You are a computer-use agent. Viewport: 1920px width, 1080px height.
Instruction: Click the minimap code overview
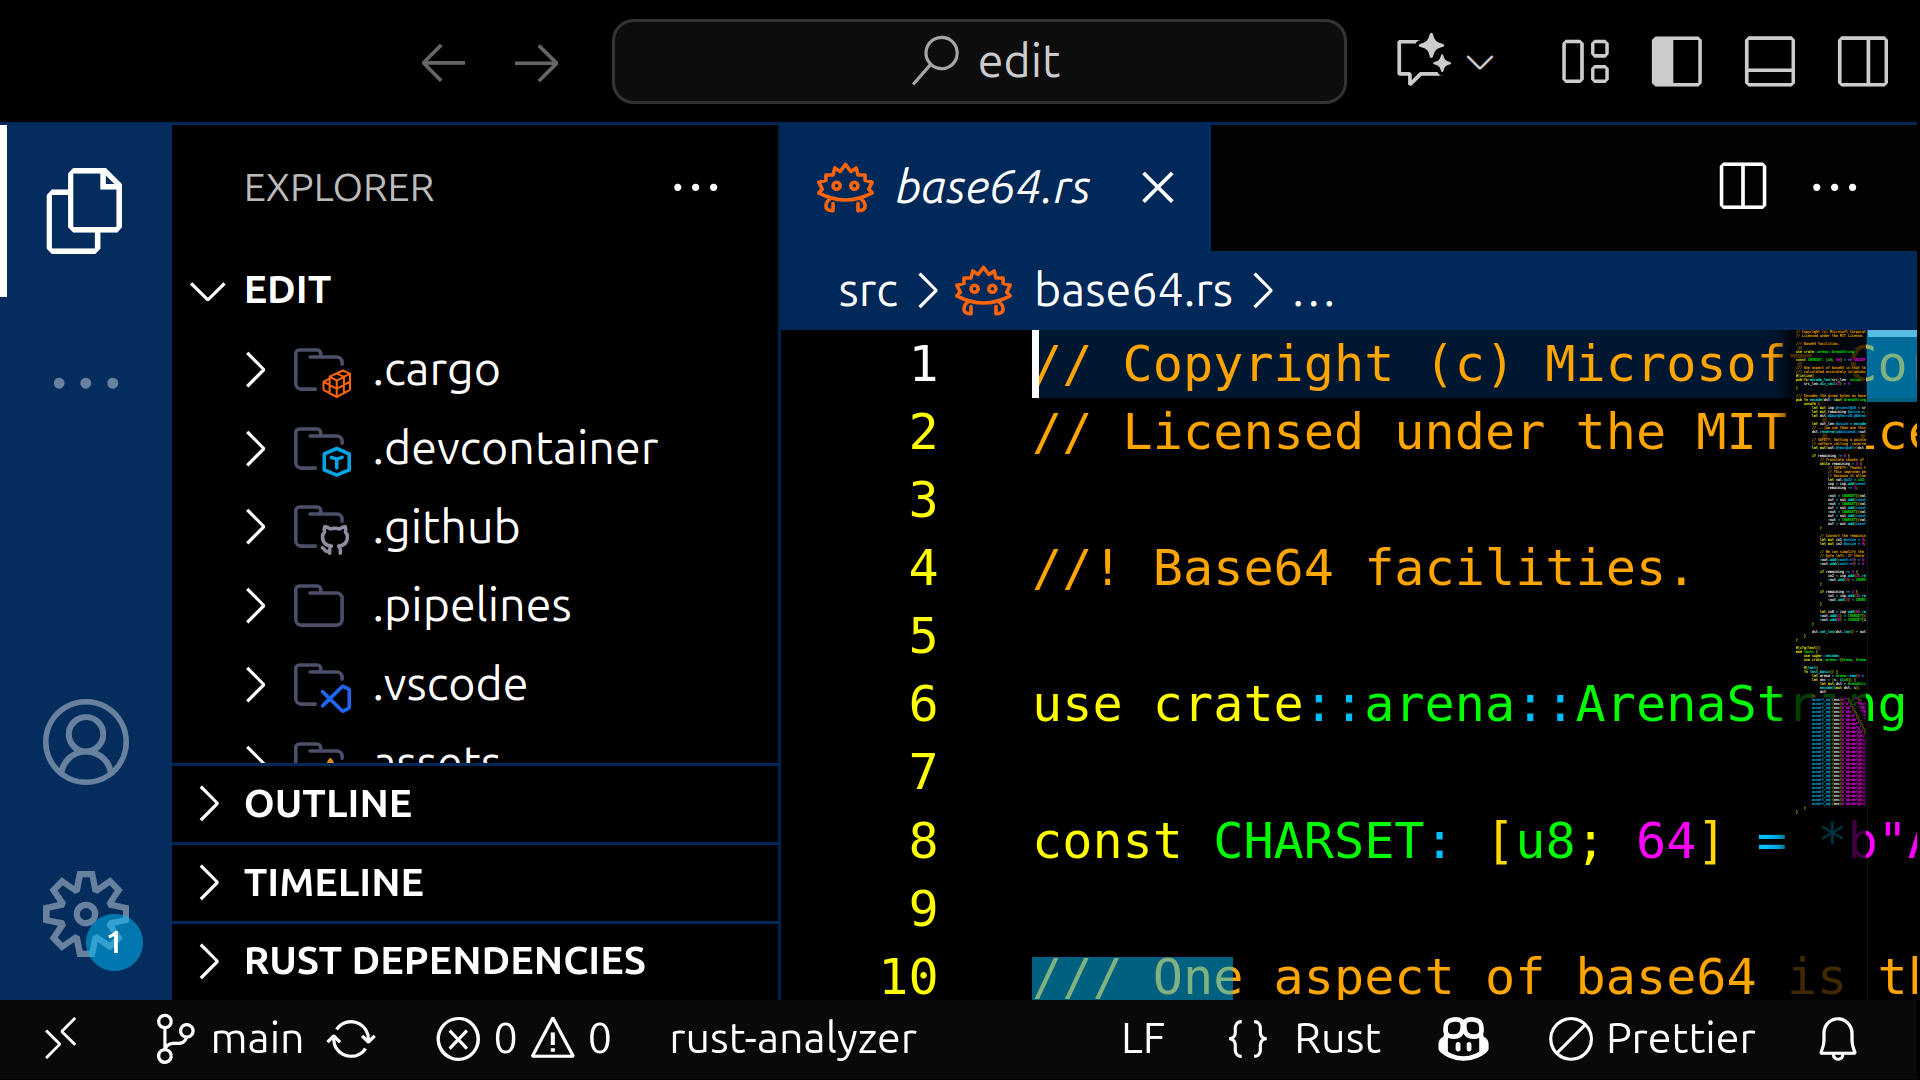1830,570
